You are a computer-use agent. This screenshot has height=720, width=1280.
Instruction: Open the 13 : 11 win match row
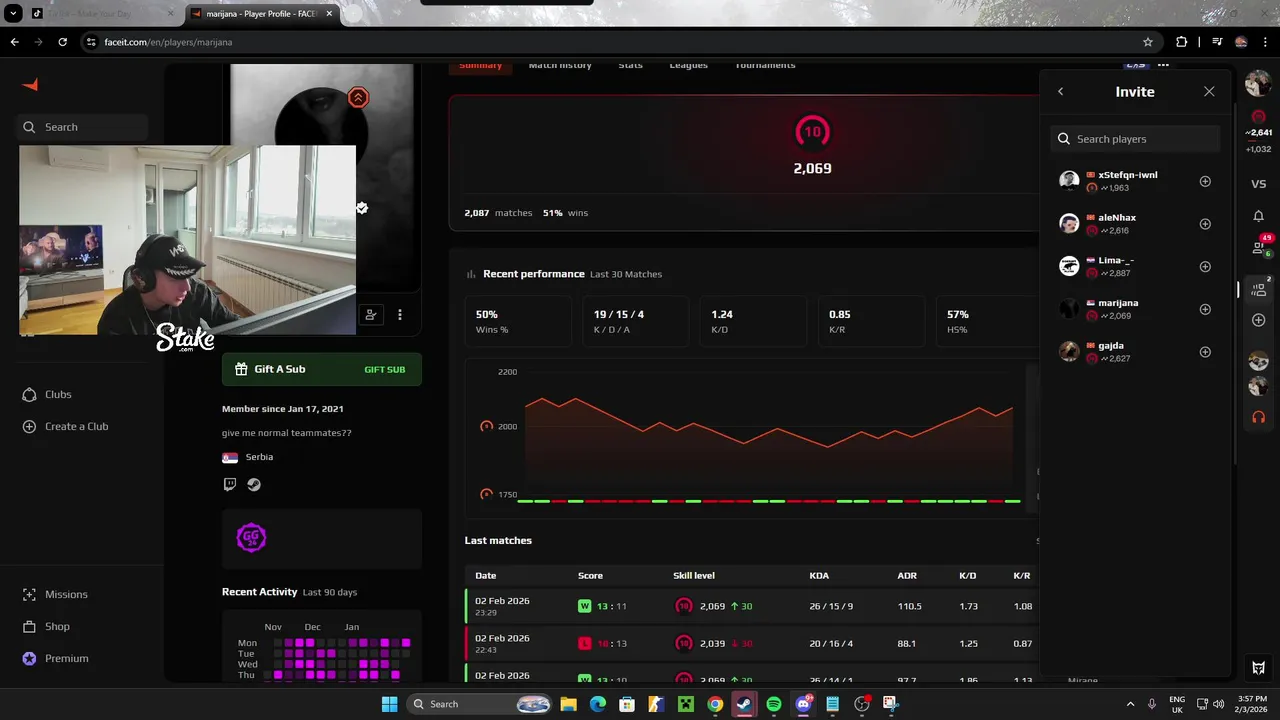[x=752, y=606]
